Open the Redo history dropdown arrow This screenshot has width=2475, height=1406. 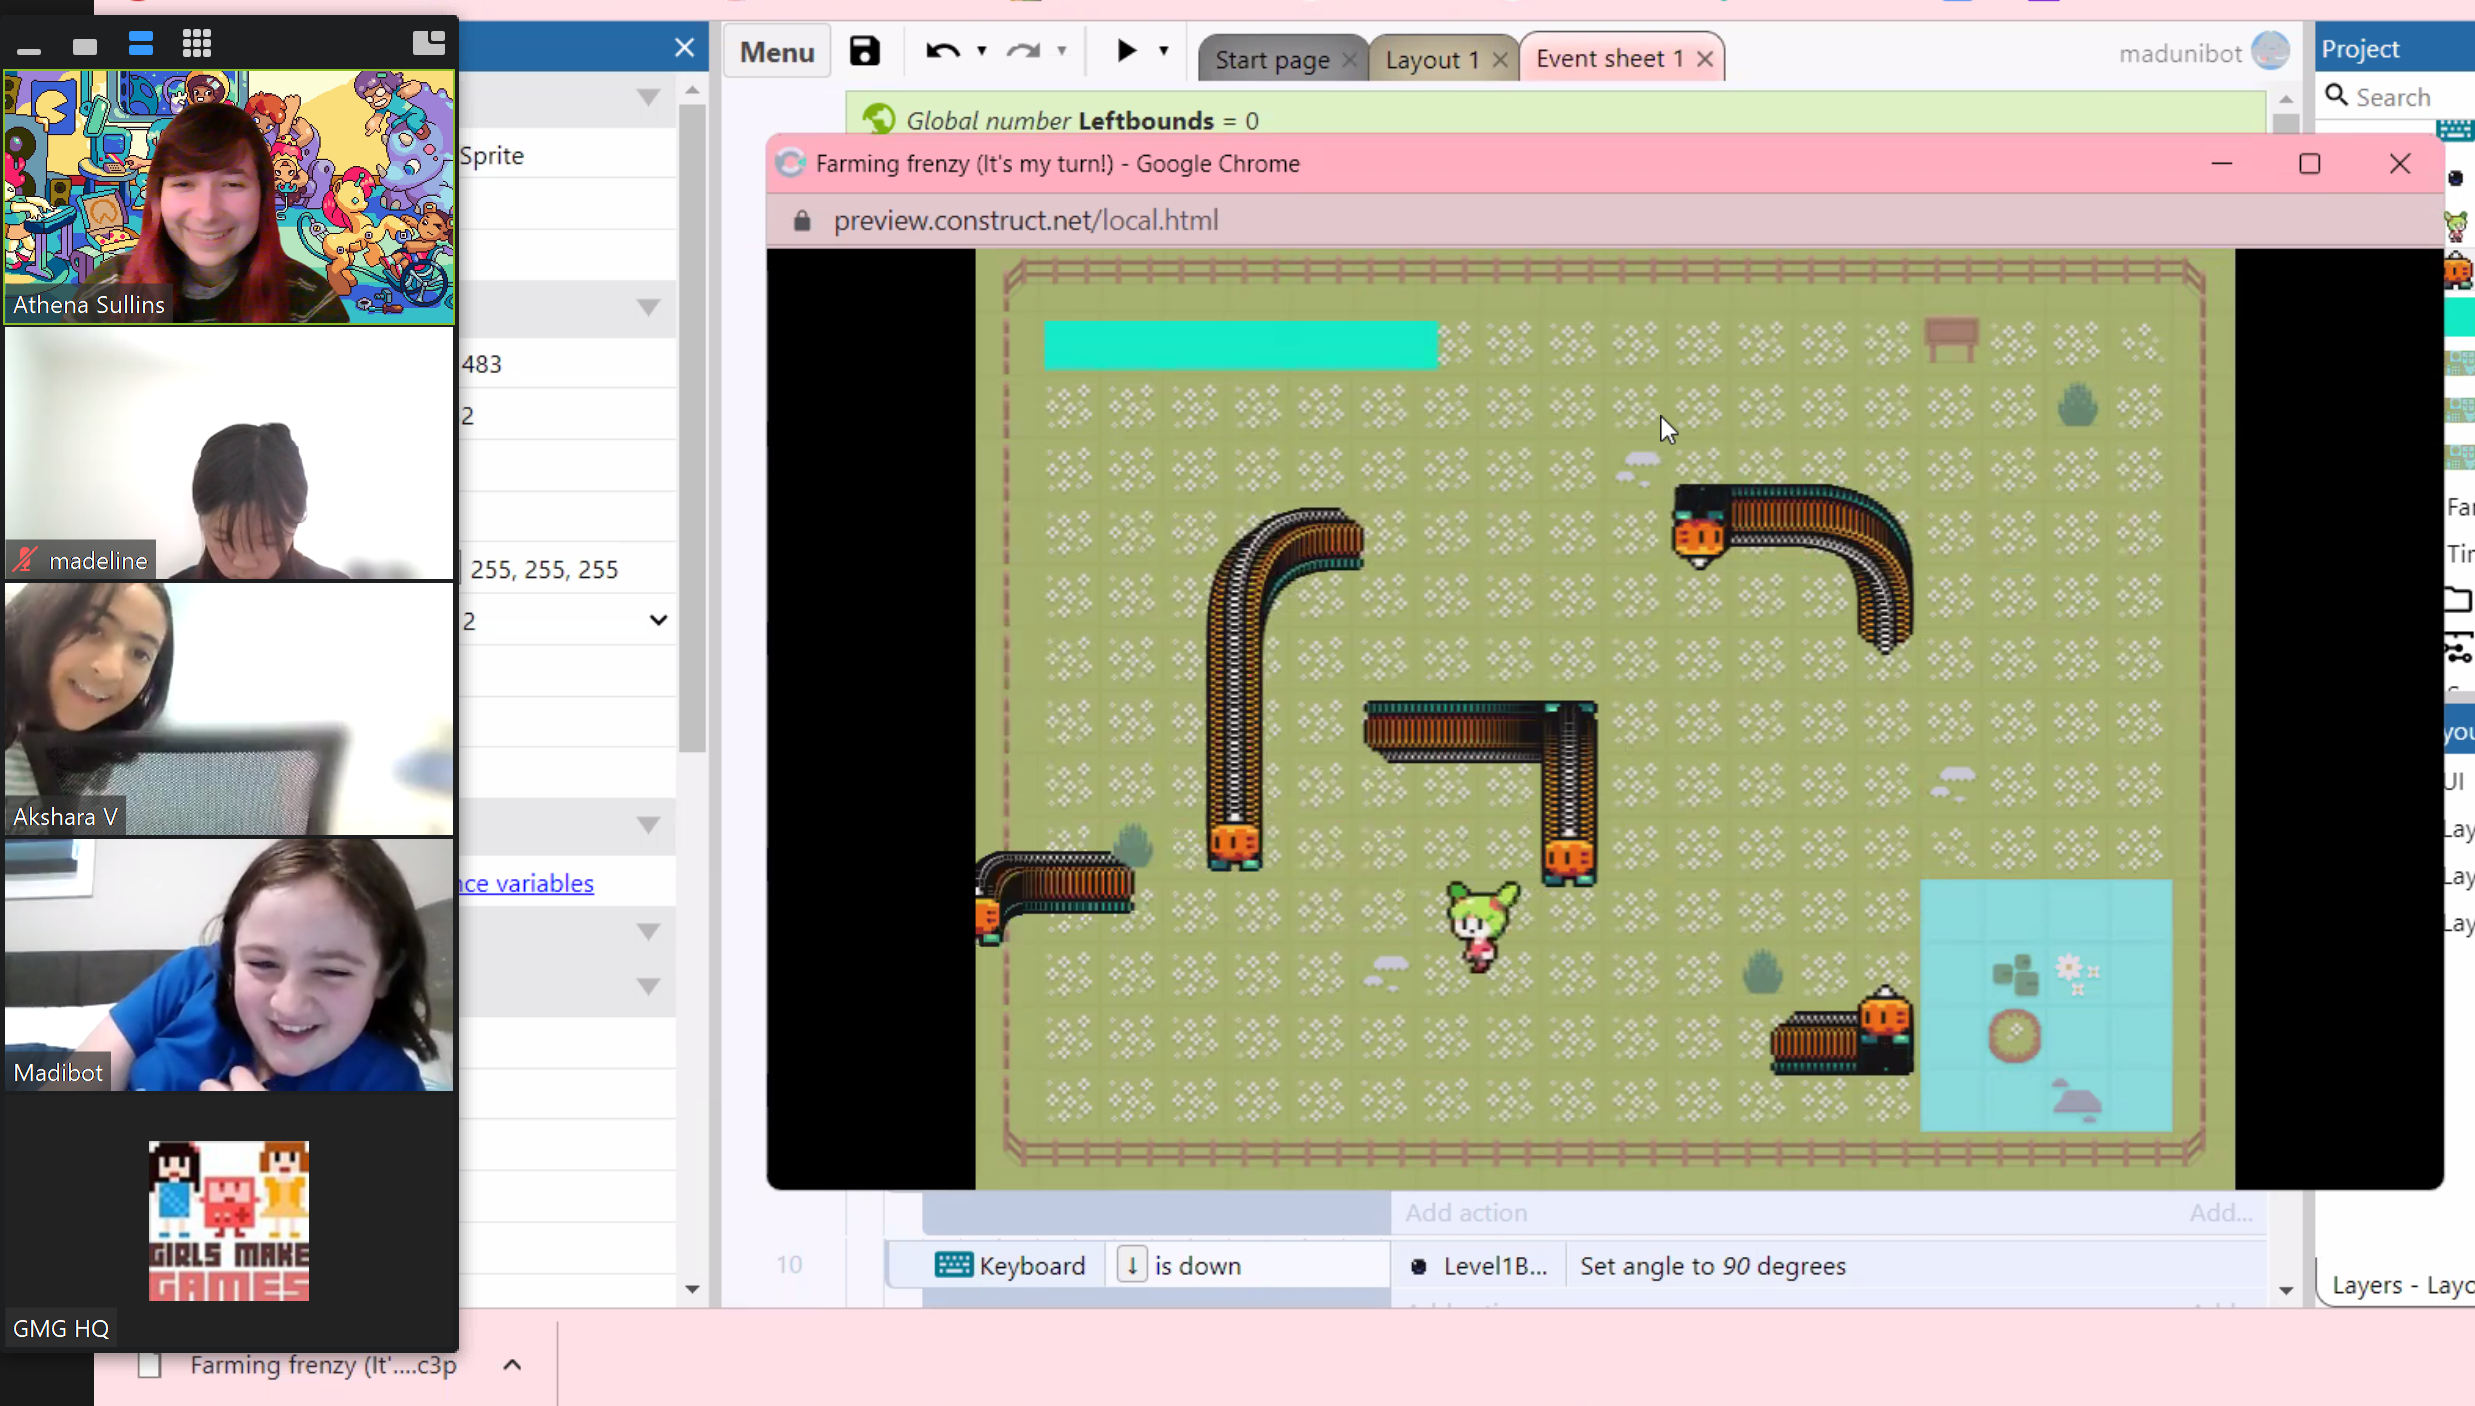pos(1062,51)
